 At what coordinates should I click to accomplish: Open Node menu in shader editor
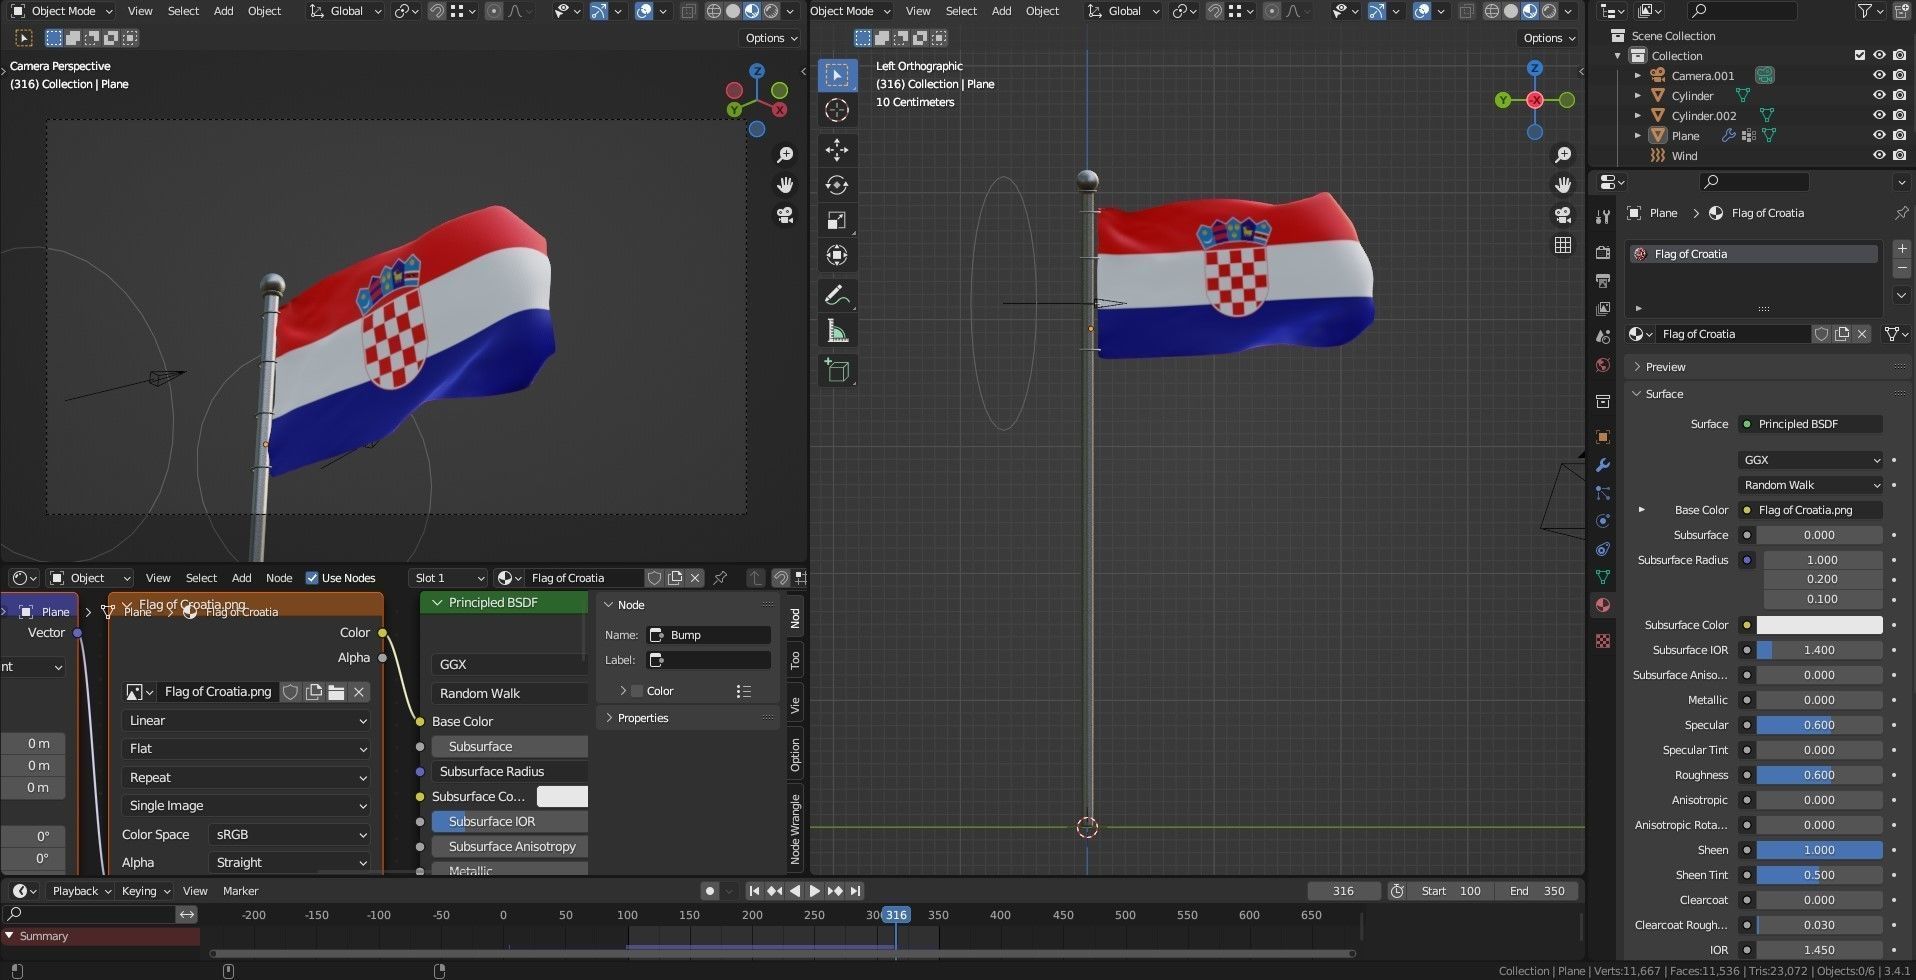279,578
